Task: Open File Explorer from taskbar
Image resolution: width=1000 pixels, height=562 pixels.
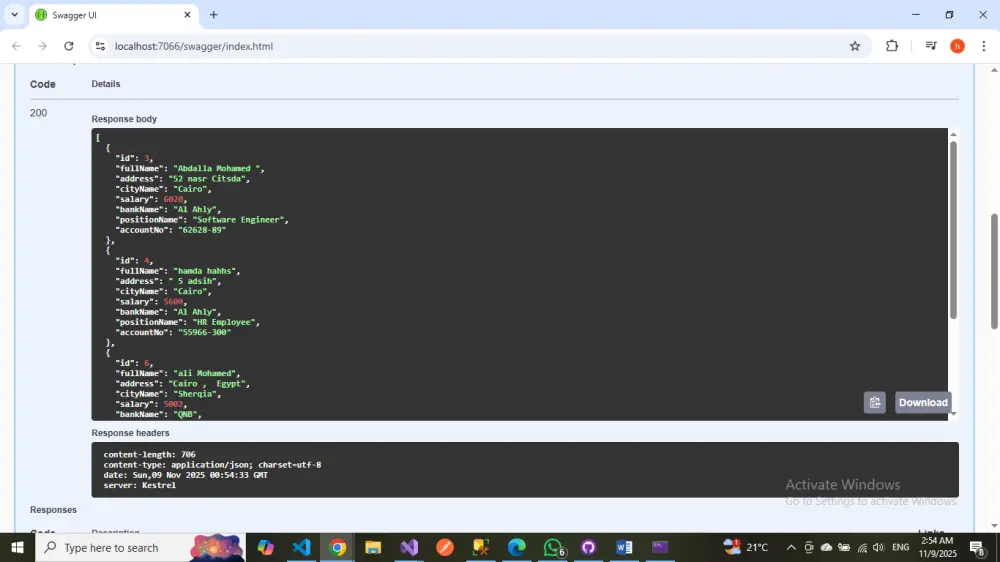Action: pos(373,547)
